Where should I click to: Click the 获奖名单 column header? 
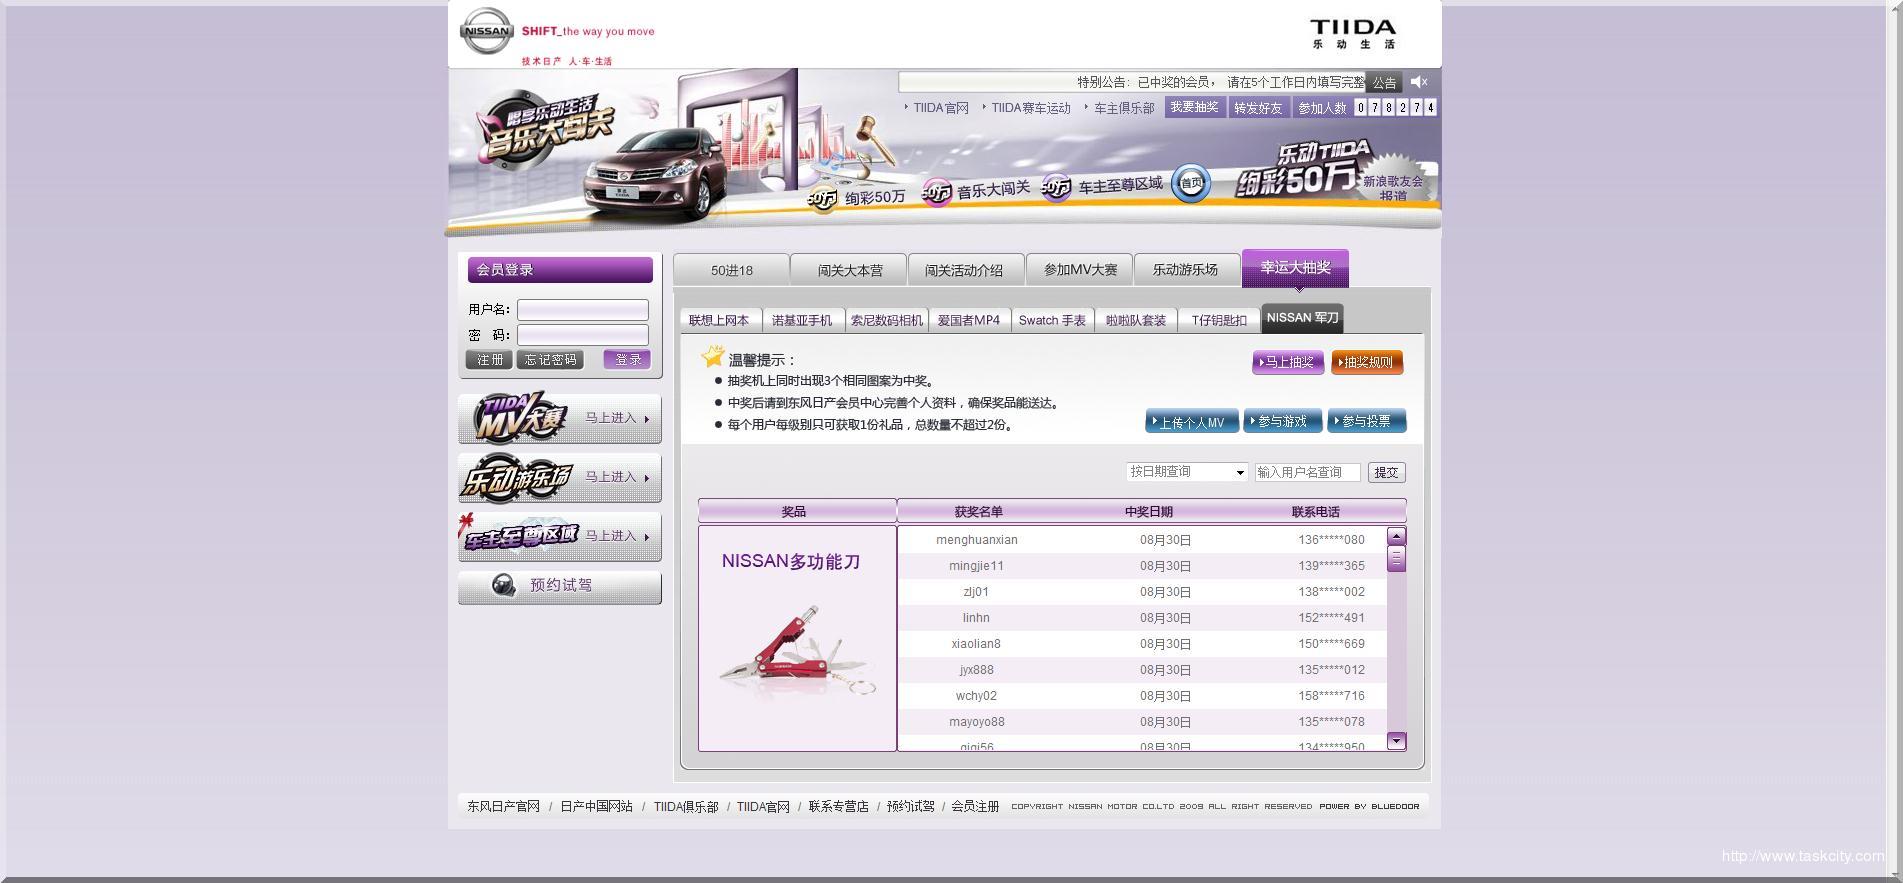click(x=978, y=512)
